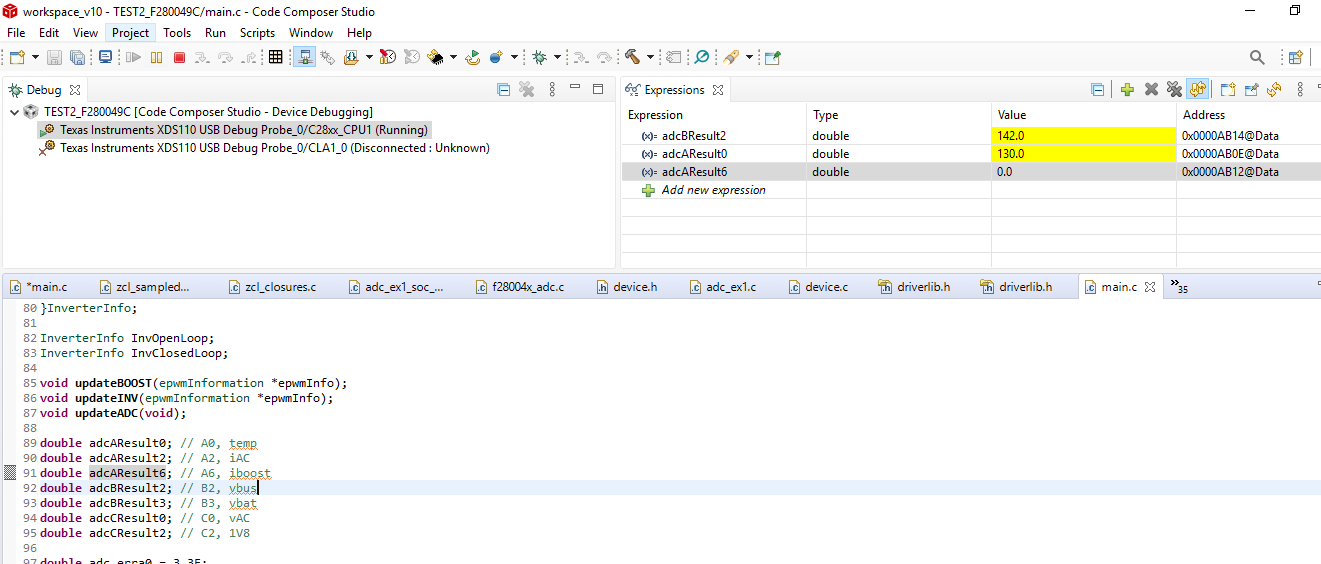Open the File menu

[x=16, y=32]
